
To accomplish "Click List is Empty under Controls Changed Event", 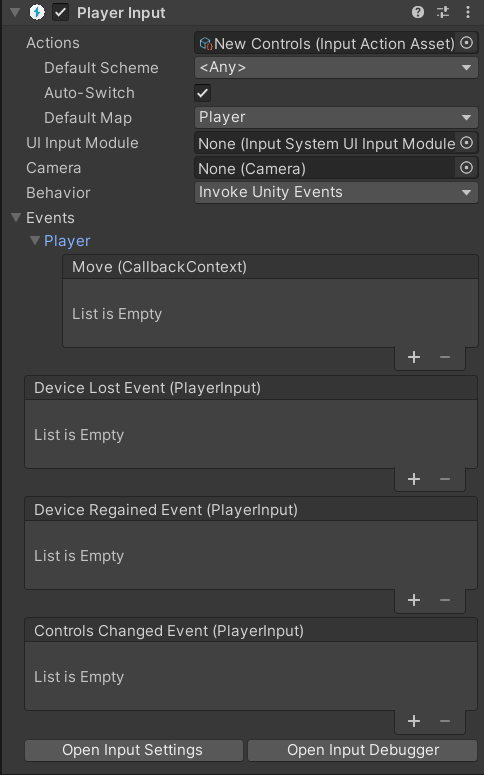I will 79,677.
